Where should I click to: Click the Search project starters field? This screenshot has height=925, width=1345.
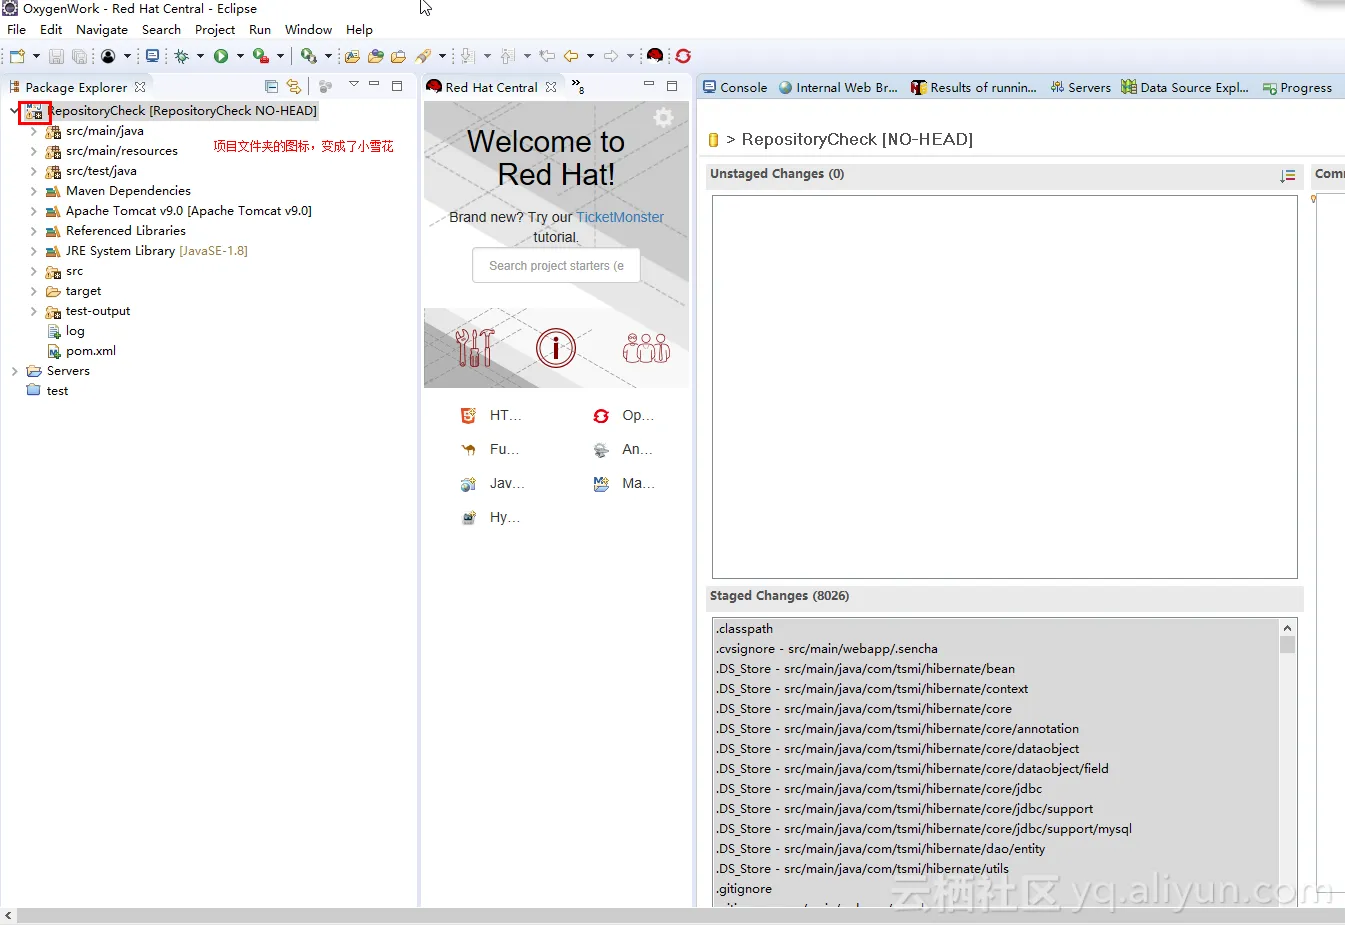coord(556,266)
